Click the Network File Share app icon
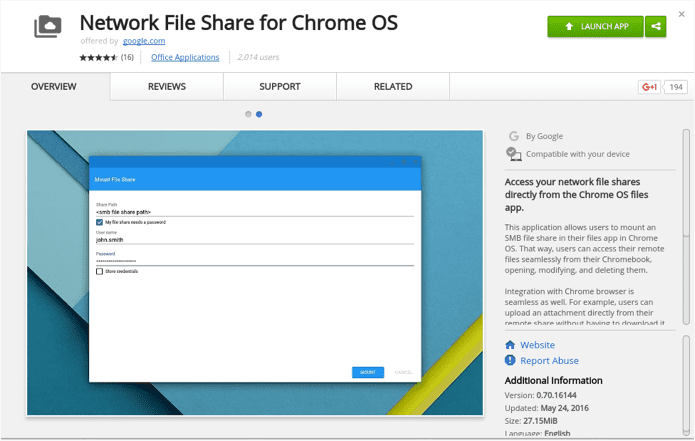The height and width of the screenshot is (441, 695). pos(47,27)
